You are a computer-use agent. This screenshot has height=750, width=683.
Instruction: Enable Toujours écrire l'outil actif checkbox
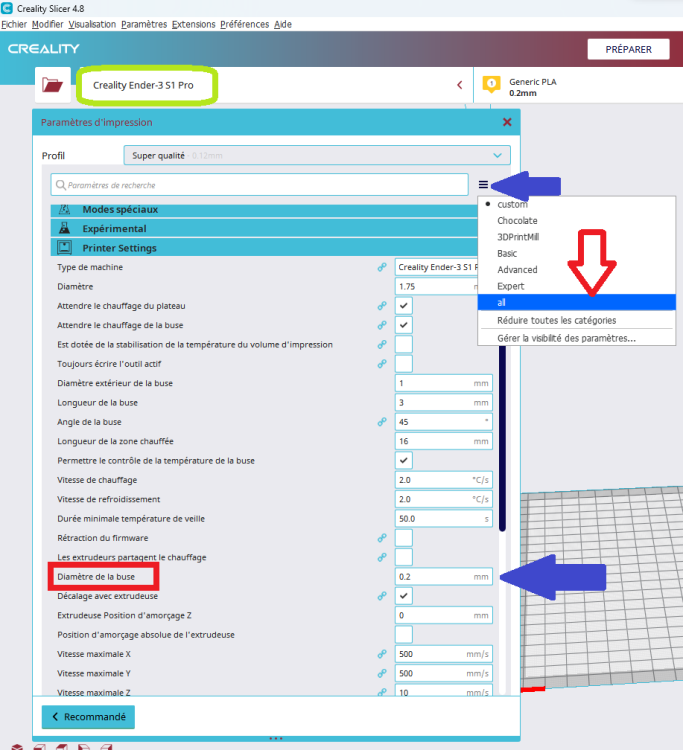tap(404, 364)
